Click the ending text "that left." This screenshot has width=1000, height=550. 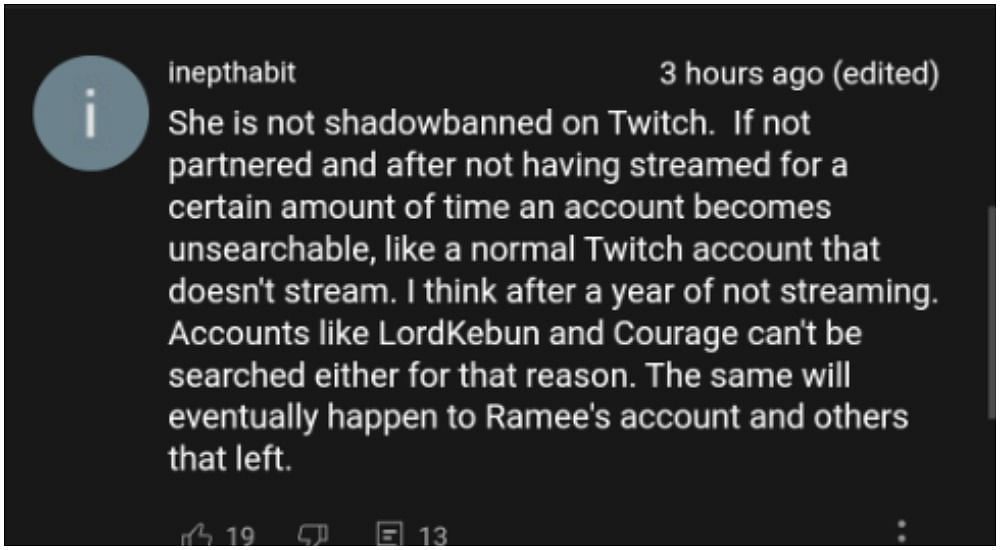pos(230,458)
